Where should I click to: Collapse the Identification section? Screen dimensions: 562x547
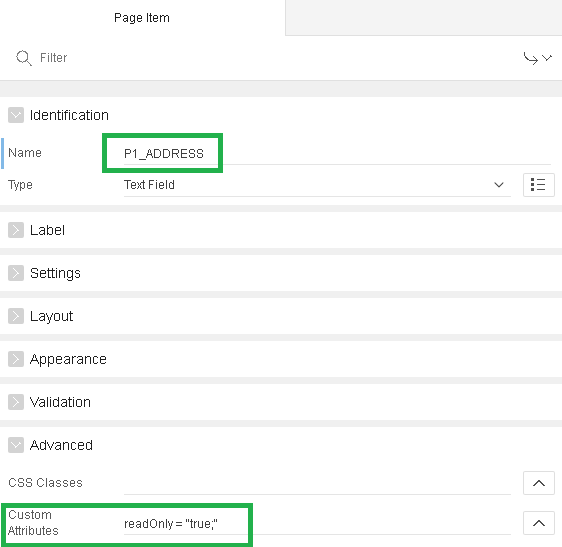click(16, 115)
